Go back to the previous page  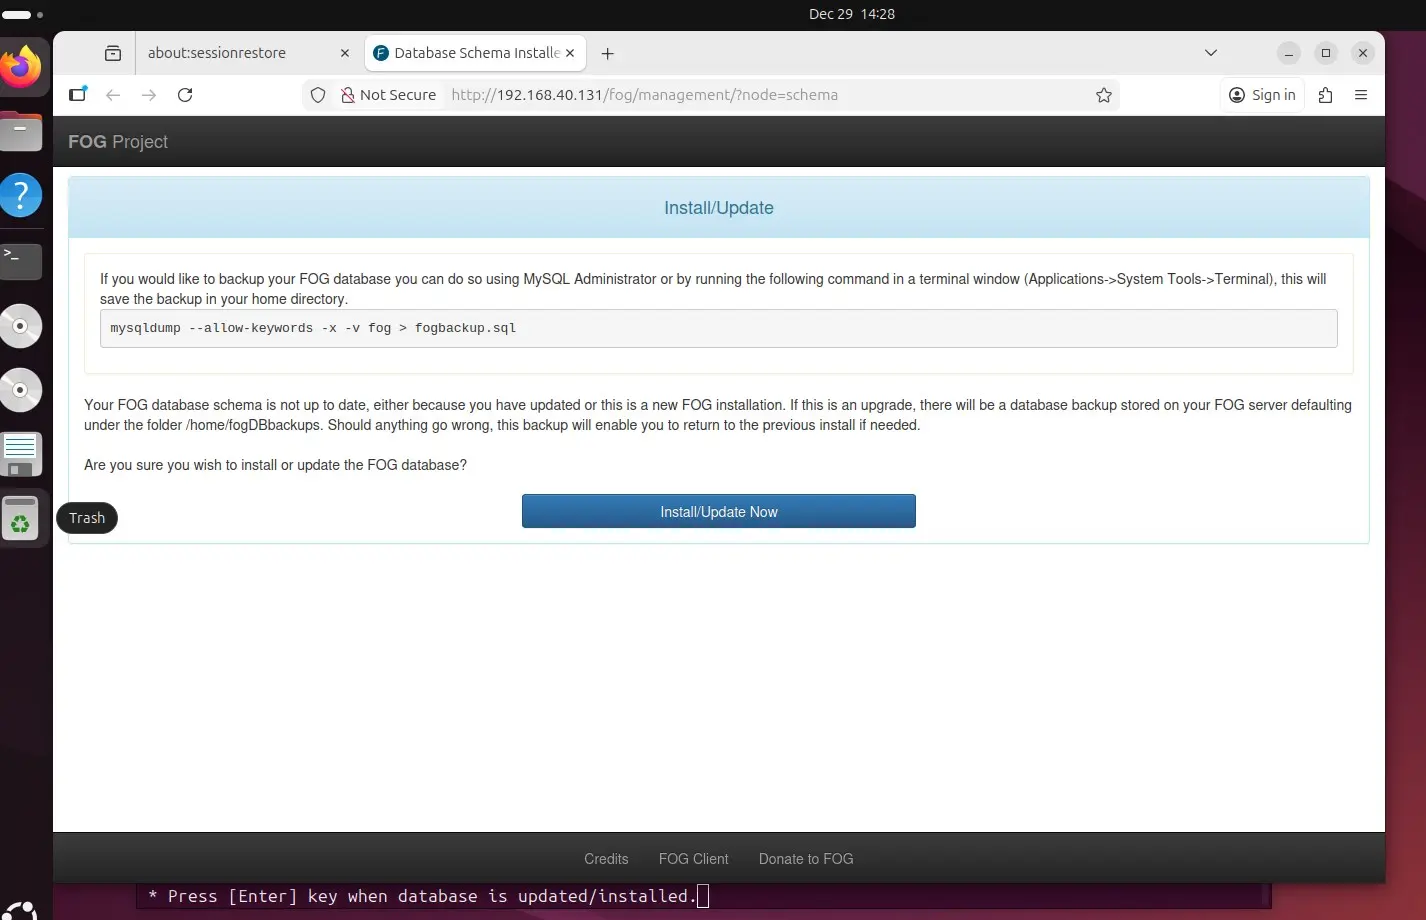[x=113, y=95]
